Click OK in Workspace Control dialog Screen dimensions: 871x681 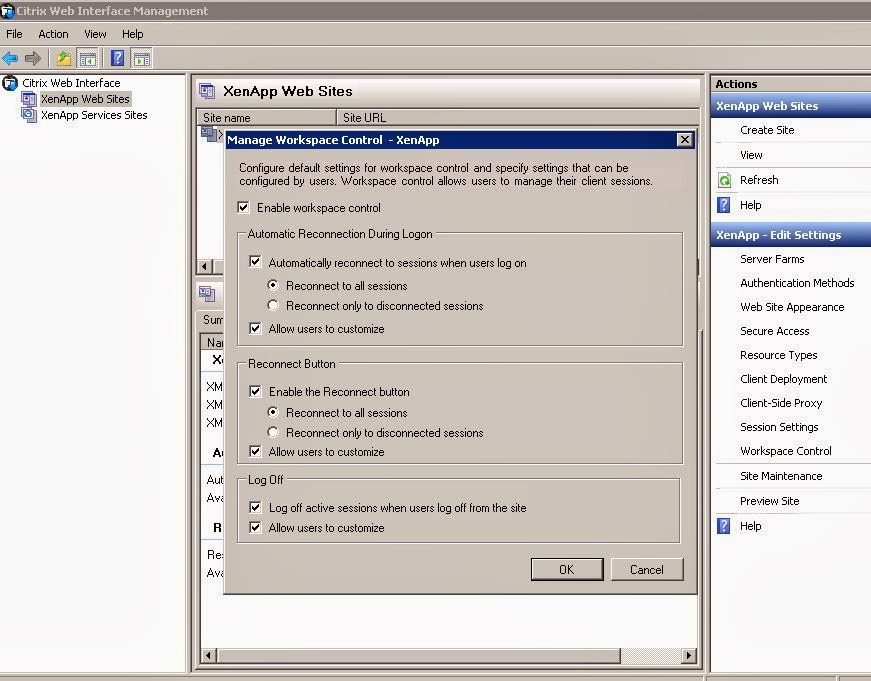tap(567, 569)
